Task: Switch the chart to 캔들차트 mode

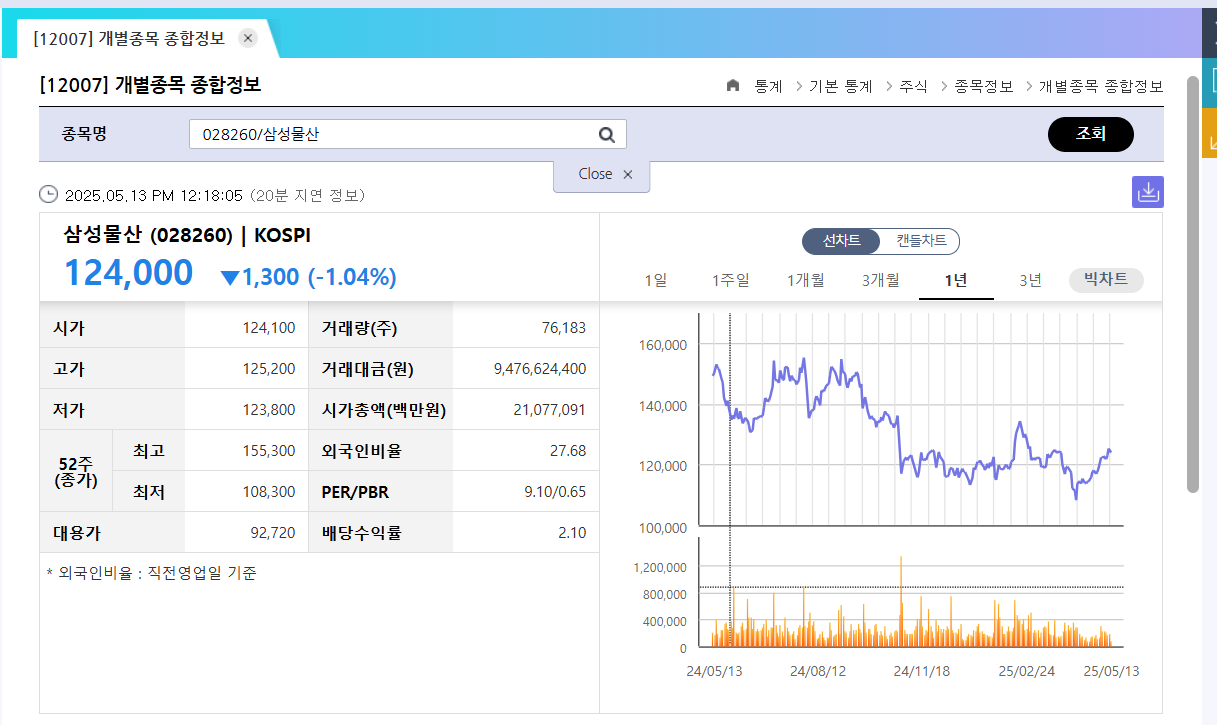Action: (919, 241)
